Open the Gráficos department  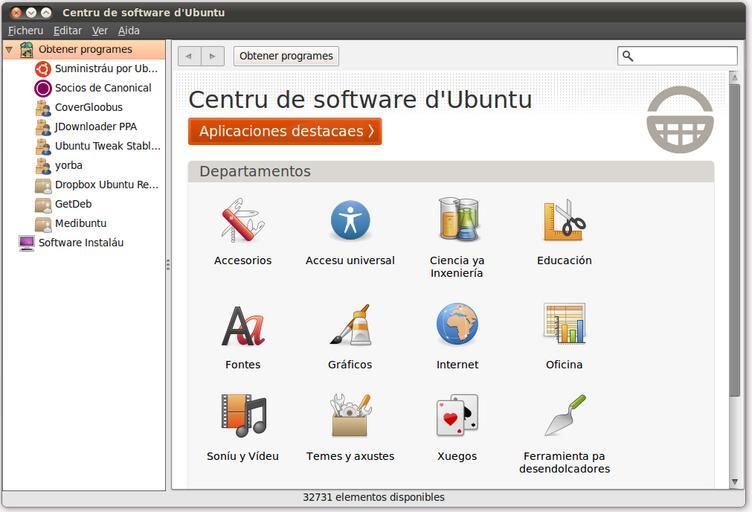(x=350, y=326)
